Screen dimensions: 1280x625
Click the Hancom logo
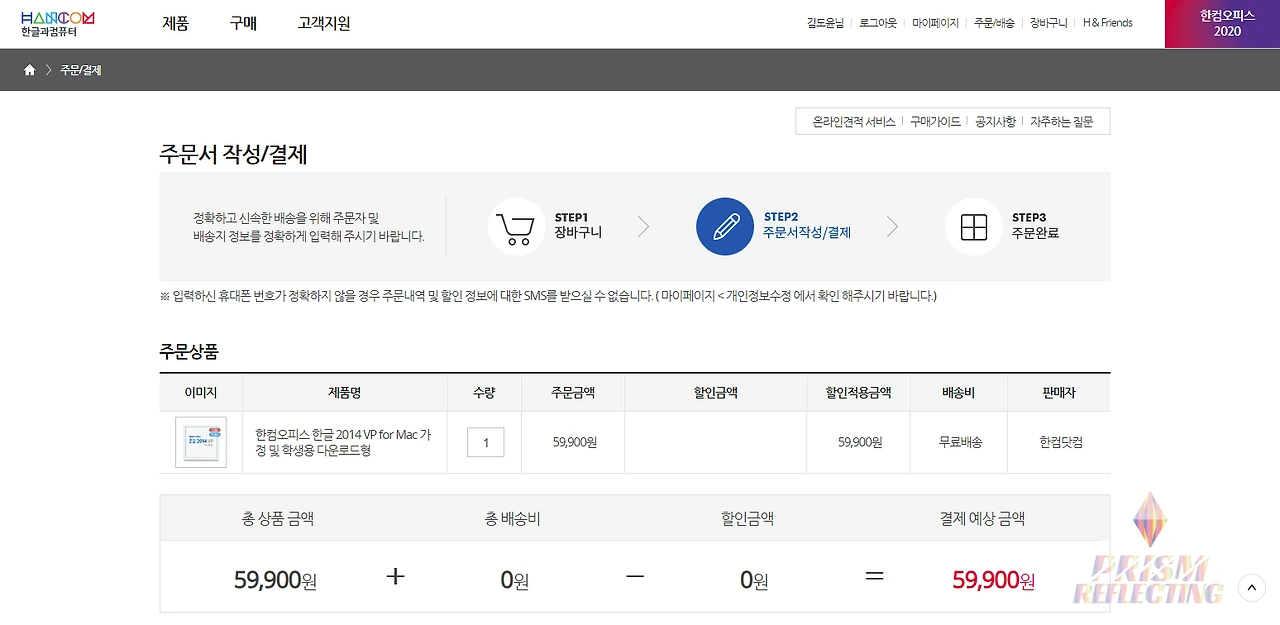57,24
